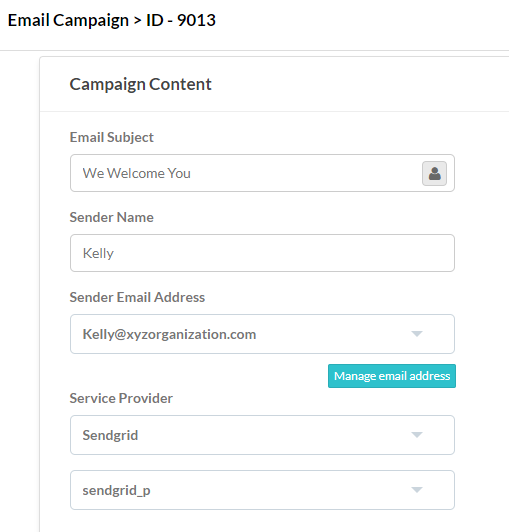The image size is (509, 532).
Task: Go to Email Campaign in the breadcrumb
Action: point(68,20)
